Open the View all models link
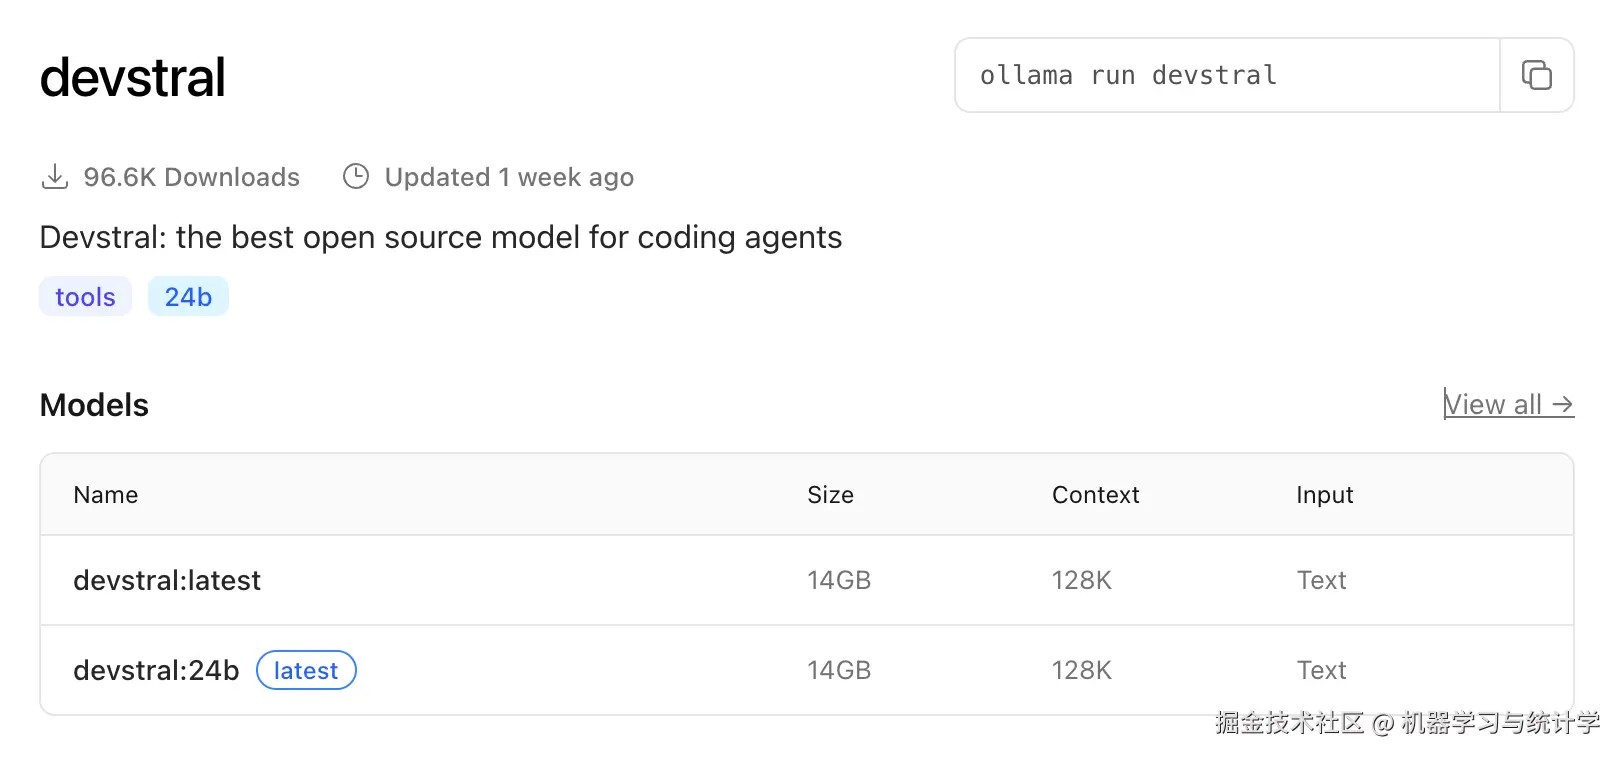Image resolution: width=1622 pixels, height=758 pixels. [x=1493, y=405]
